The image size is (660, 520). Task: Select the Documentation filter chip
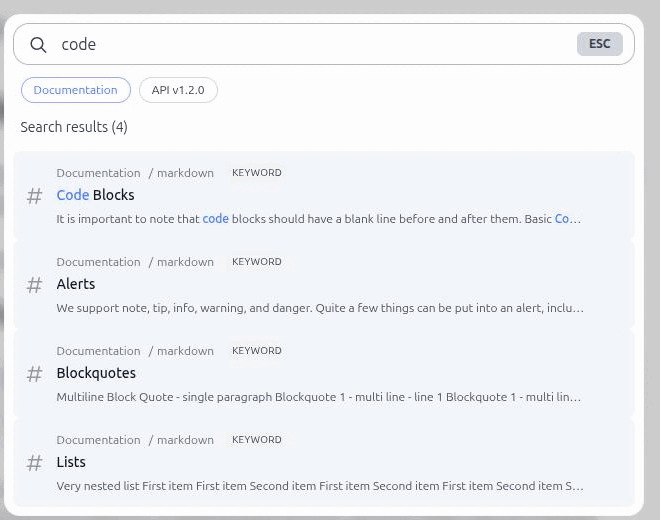click(76, 90)
